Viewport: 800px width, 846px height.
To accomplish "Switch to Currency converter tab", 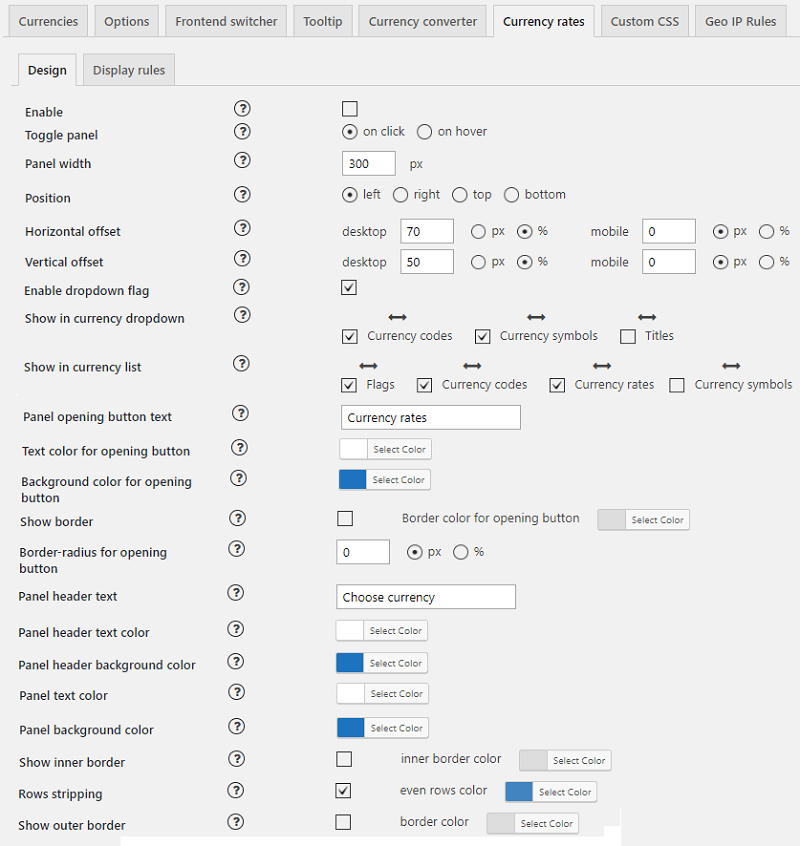I will 422,22.
